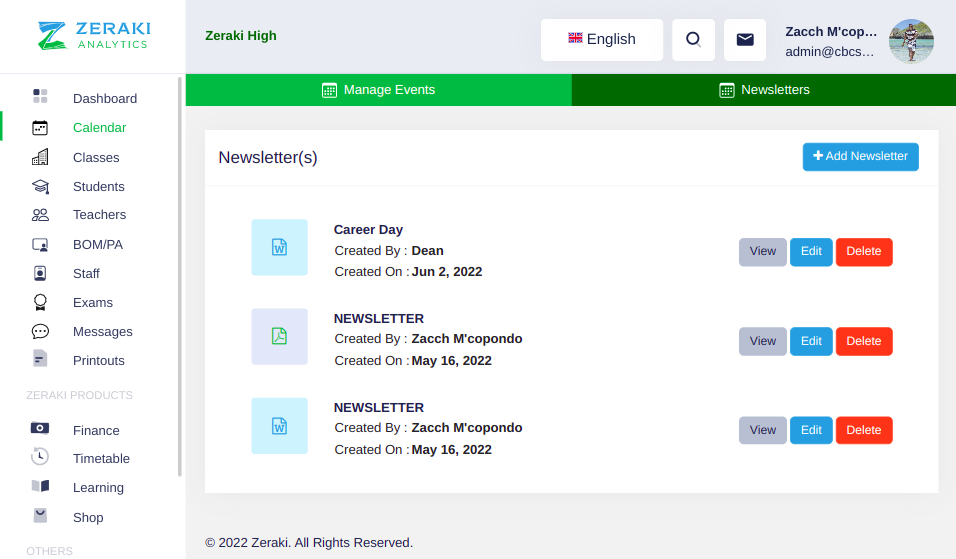Switch to the Manage Events tab
This screenshot has height=559, width=956.
[x=379, y=90]
